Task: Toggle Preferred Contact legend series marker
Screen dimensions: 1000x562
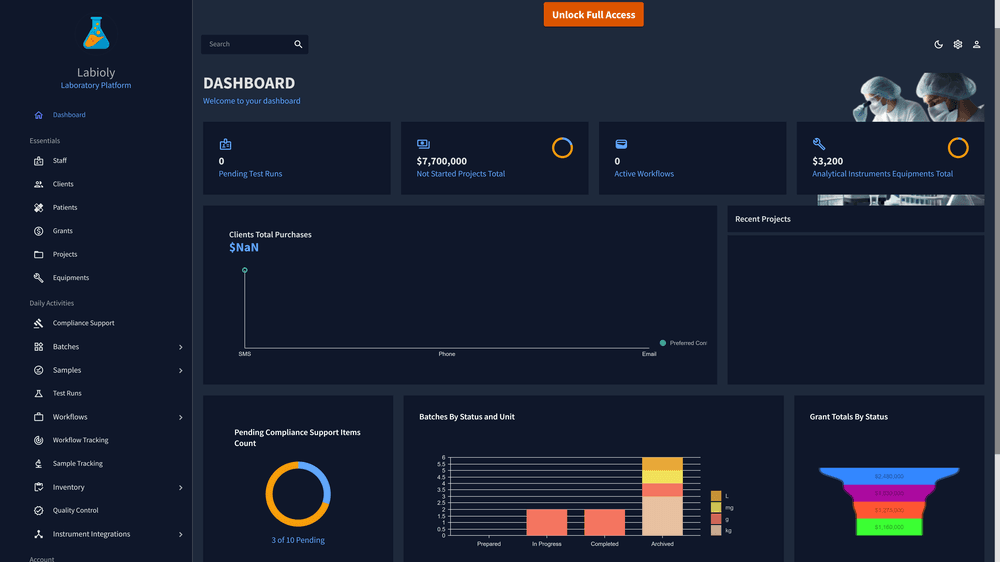Action: 663,343
